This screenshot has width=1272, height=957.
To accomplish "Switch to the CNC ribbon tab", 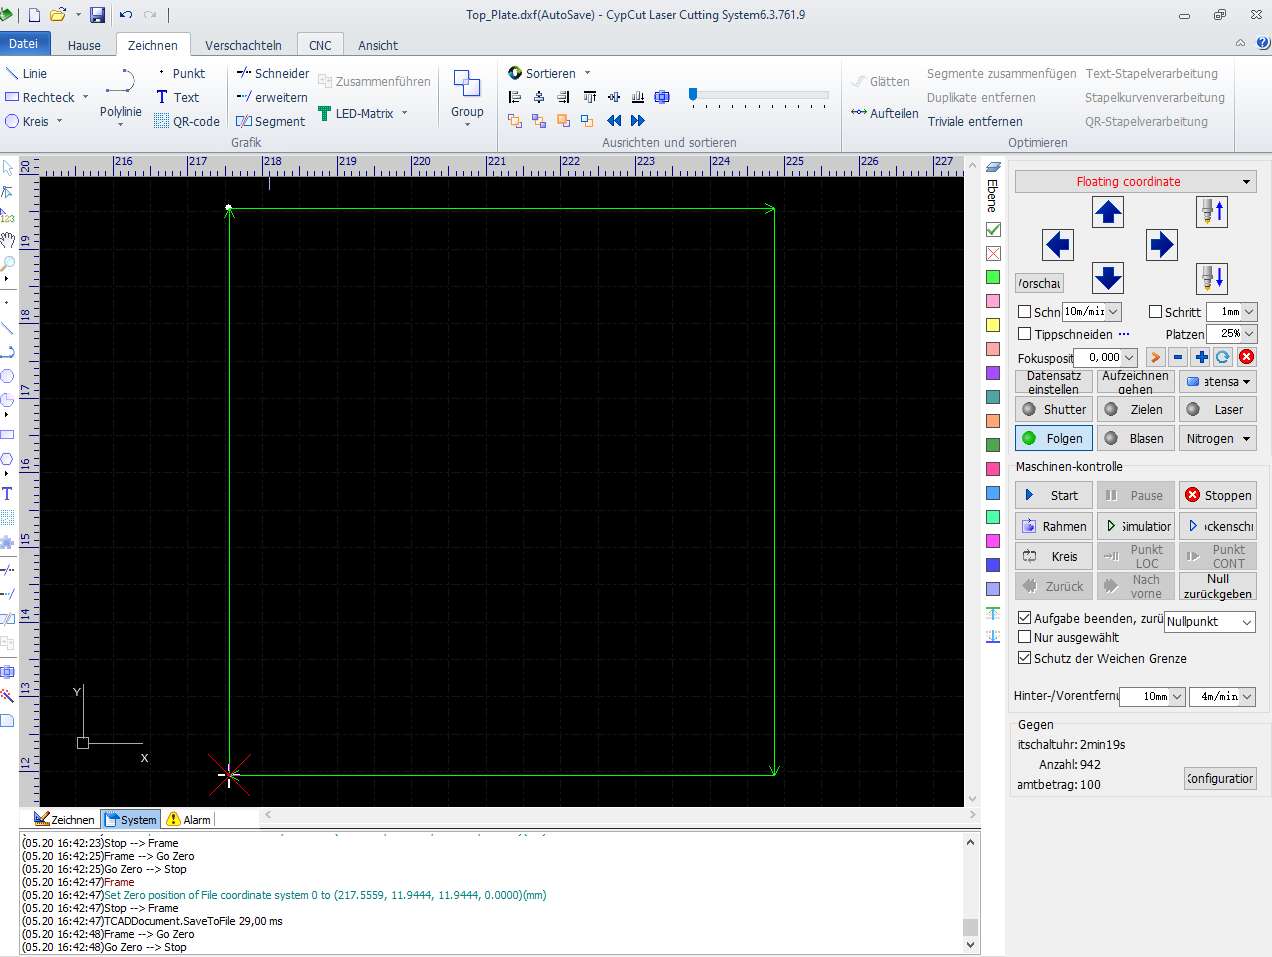I will pyautogui.click(x=320, y=45).
